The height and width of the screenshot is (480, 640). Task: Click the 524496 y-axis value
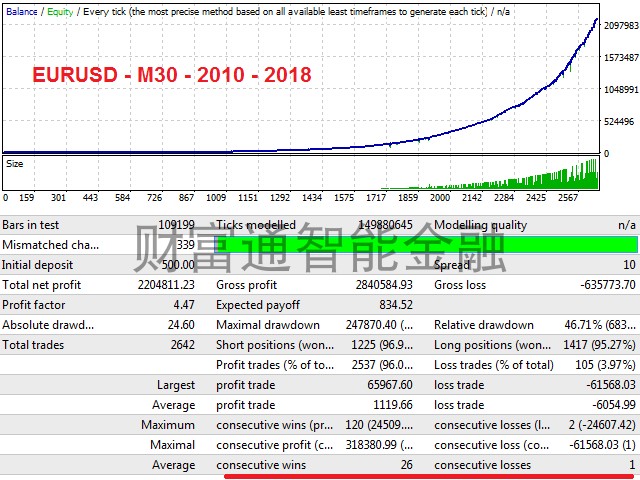(x=619, y=121)
